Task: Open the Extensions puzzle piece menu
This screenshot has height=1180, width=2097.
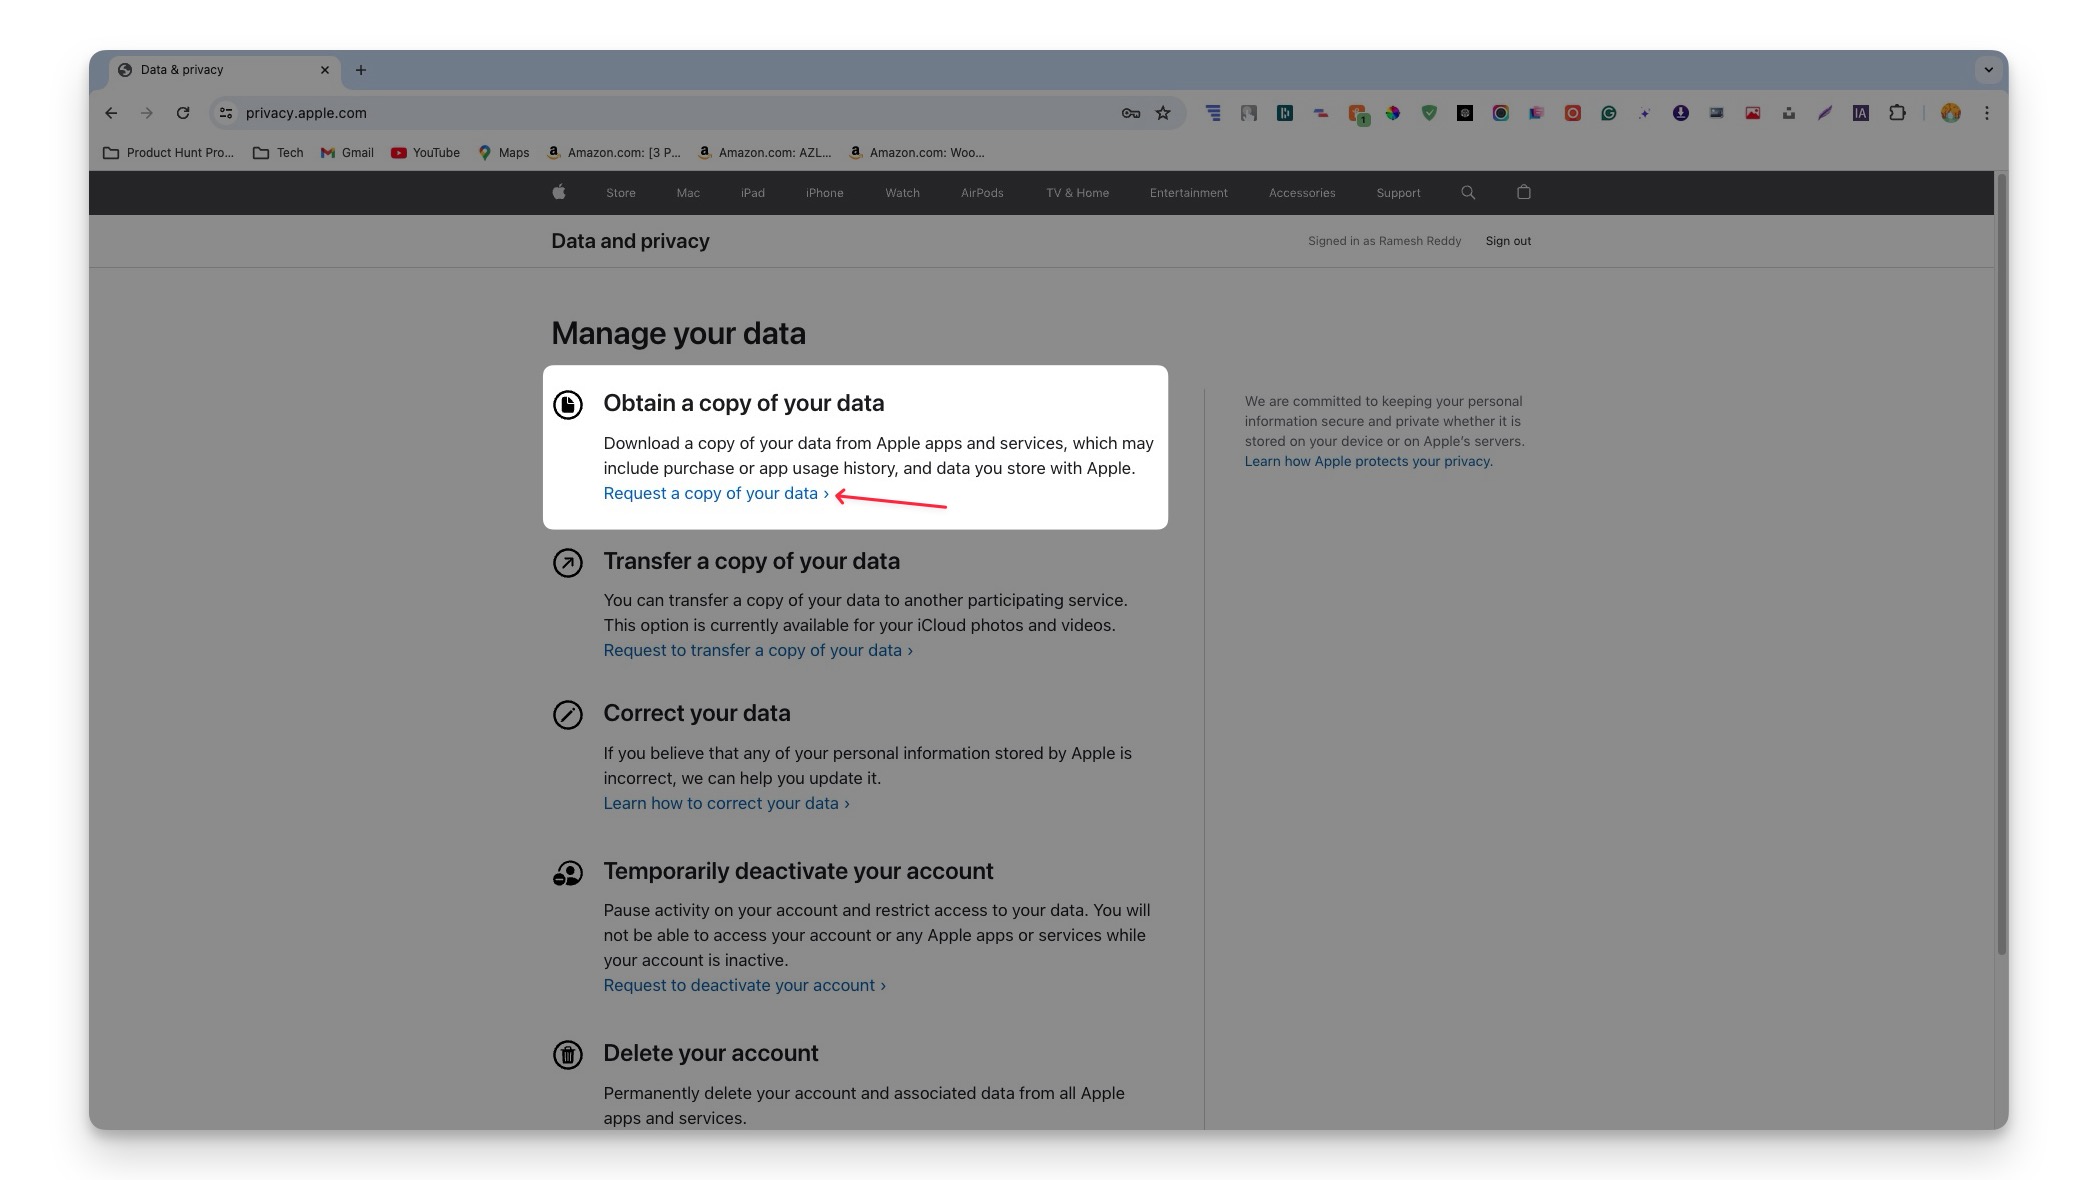Action: (x=1897, y=113)
